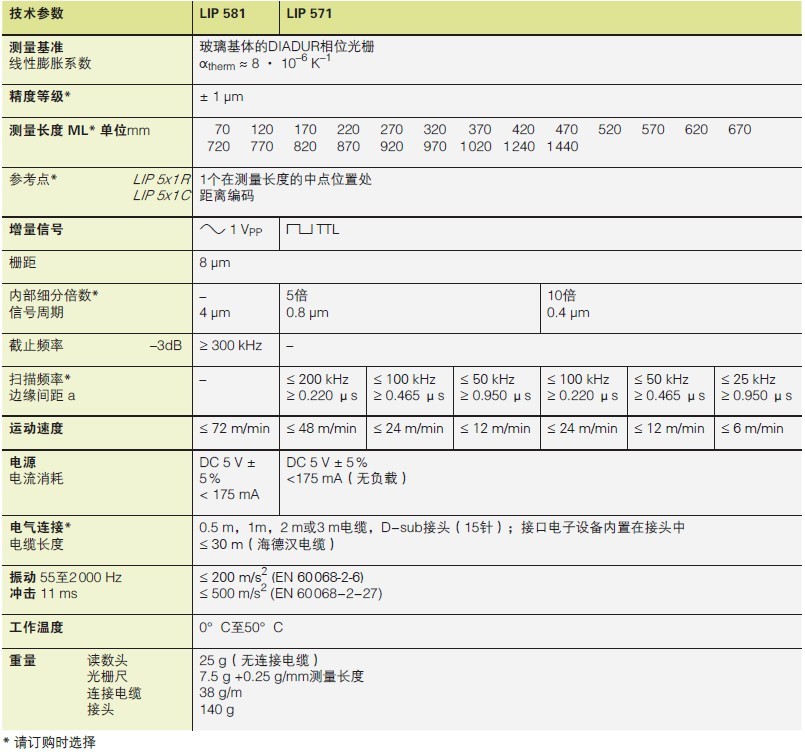Screen dimensions: 805x752
Task: Select the speed value ≤ 72 m/min
Action: 235,428
